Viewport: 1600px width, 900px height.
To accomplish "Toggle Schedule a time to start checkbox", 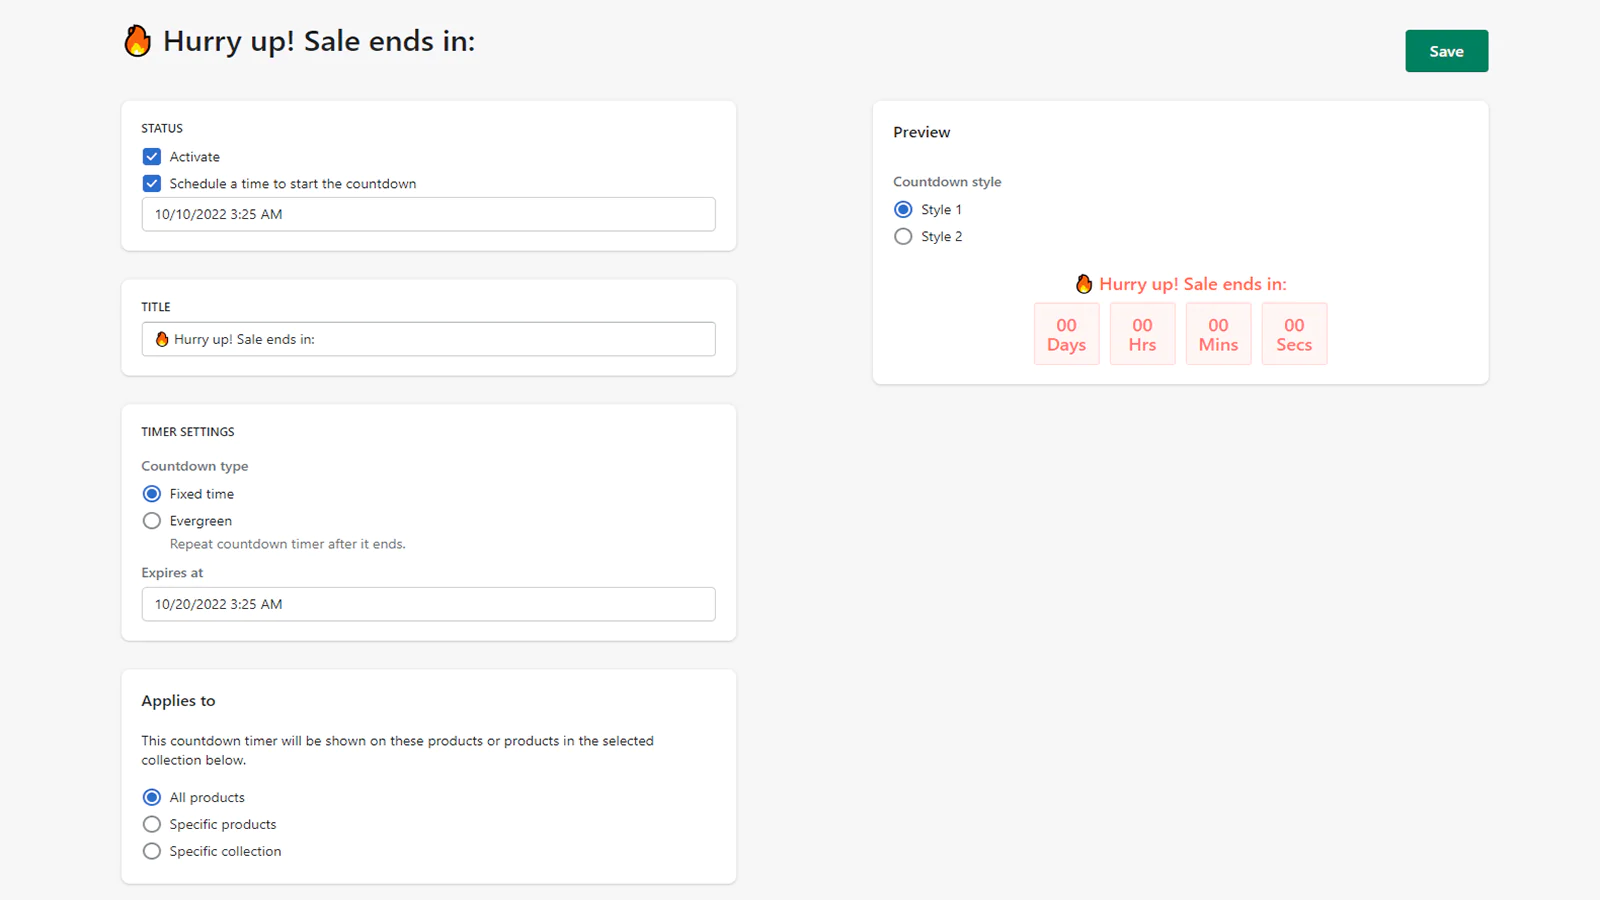I will pyautogui.click(x=152, y=184).
